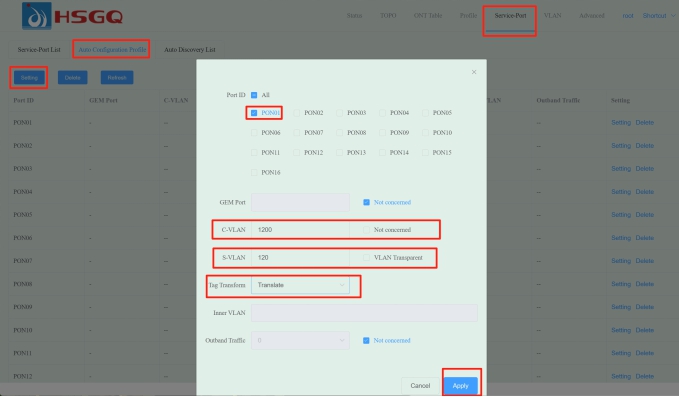Open the ONT Table menu item
Image resolution: width=679 pixels, height=397 pixels.
click(x=427, y=16)
